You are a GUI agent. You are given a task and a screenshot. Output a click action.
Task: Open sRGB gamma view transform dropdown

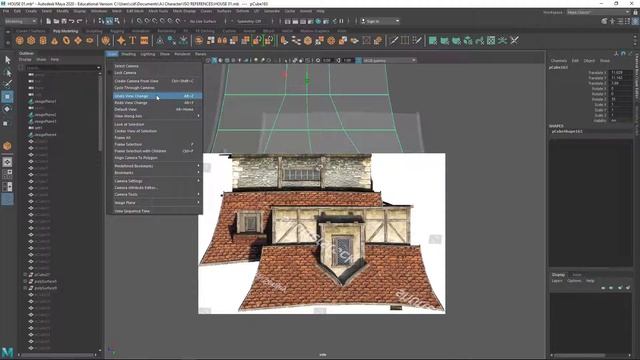389,60
